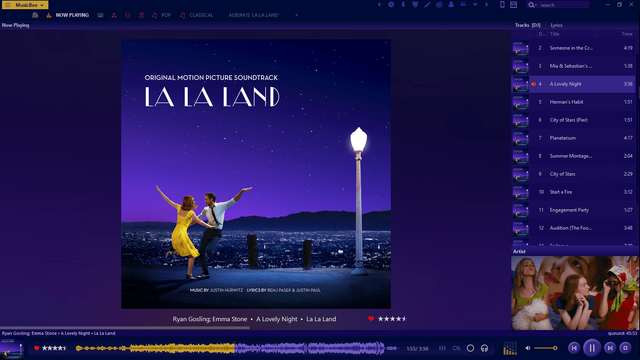Seek within the waveform progress bar
Image resolution: width=640 pixels, height=360 pixels.
tap(237, 348)
